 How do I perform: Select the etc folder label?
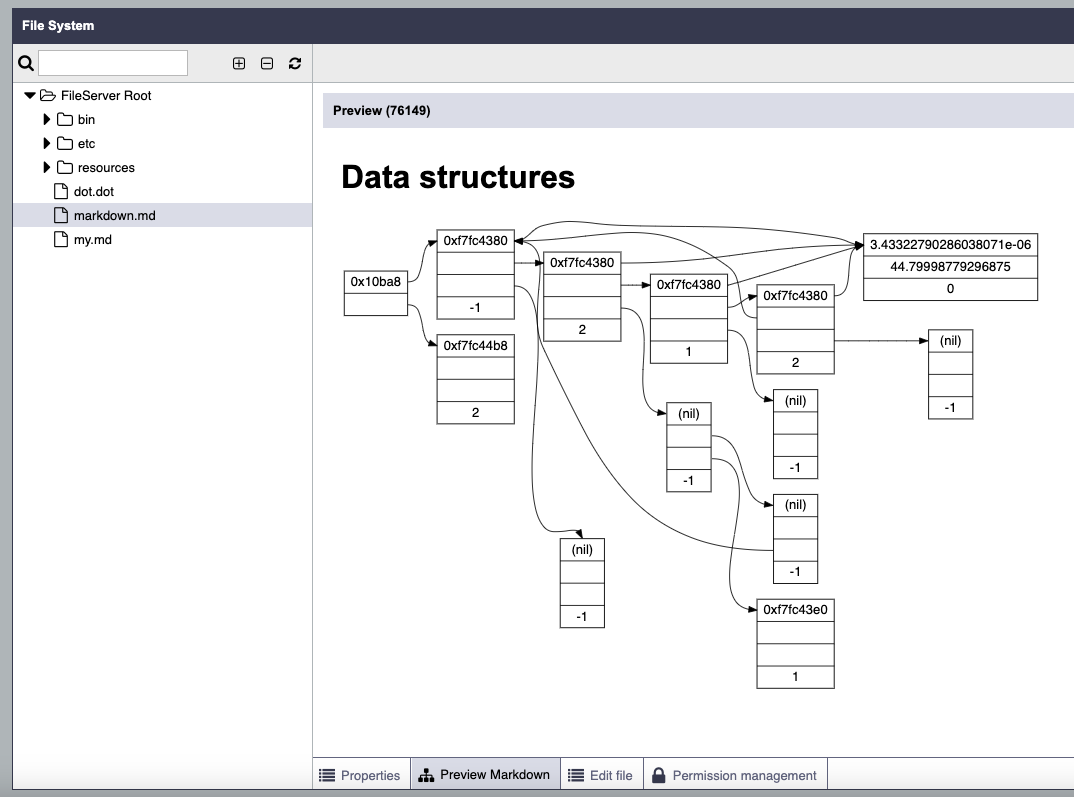coord(86,143)
